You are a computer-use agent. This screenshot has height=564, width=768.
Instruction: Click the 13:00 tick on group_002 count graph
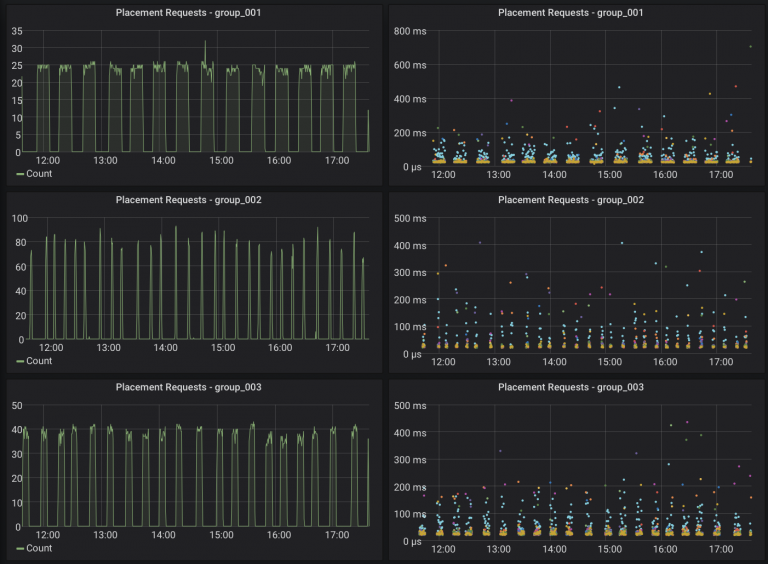[108, 348]
